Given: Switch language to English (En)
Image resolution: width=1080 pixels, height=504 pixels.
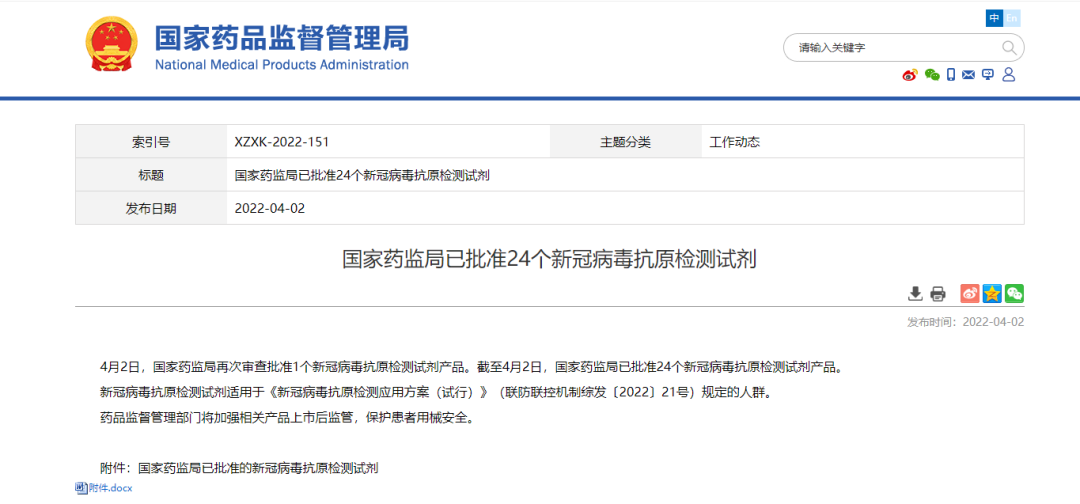Looking at the screenshot, I should click(x=1012, y=18).
